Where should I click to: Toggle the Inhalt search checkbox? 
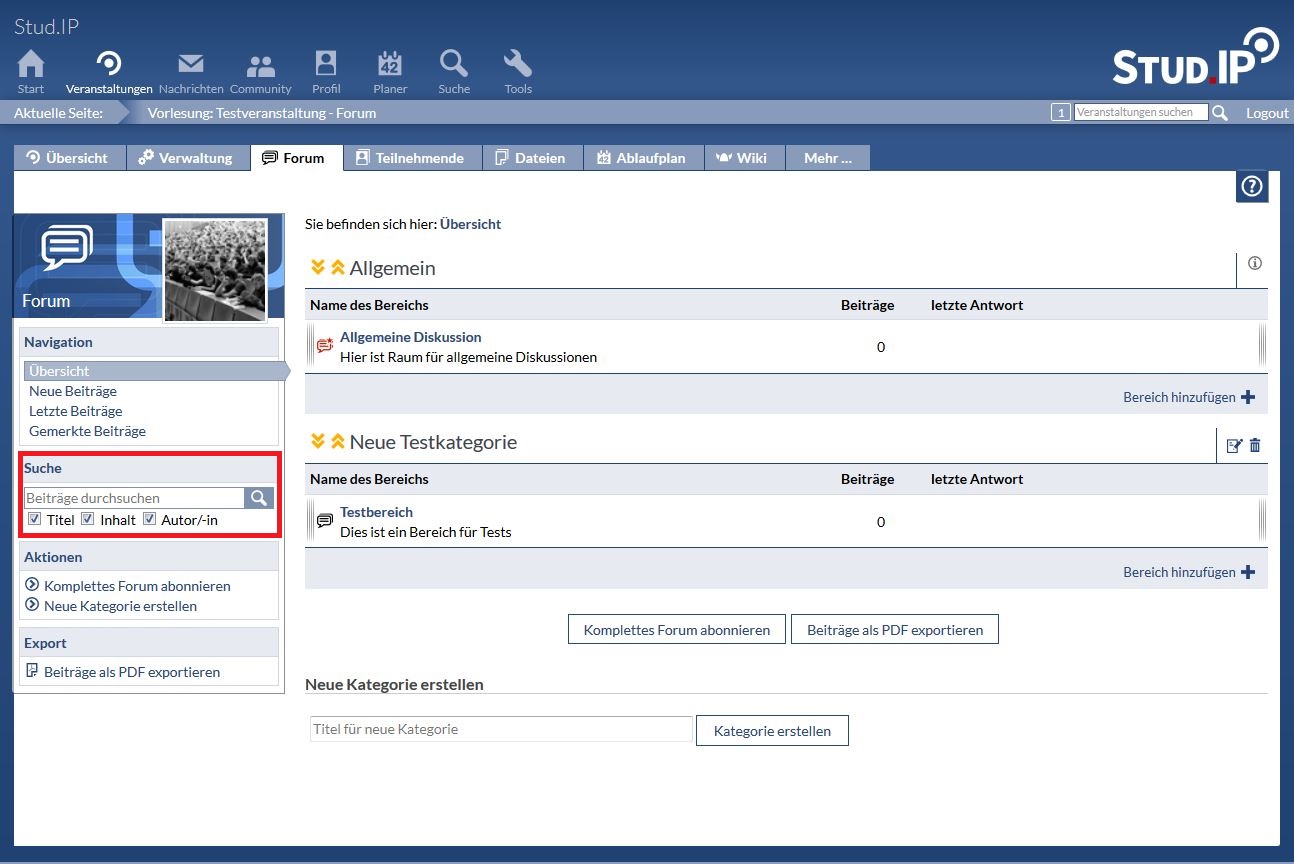88,519
